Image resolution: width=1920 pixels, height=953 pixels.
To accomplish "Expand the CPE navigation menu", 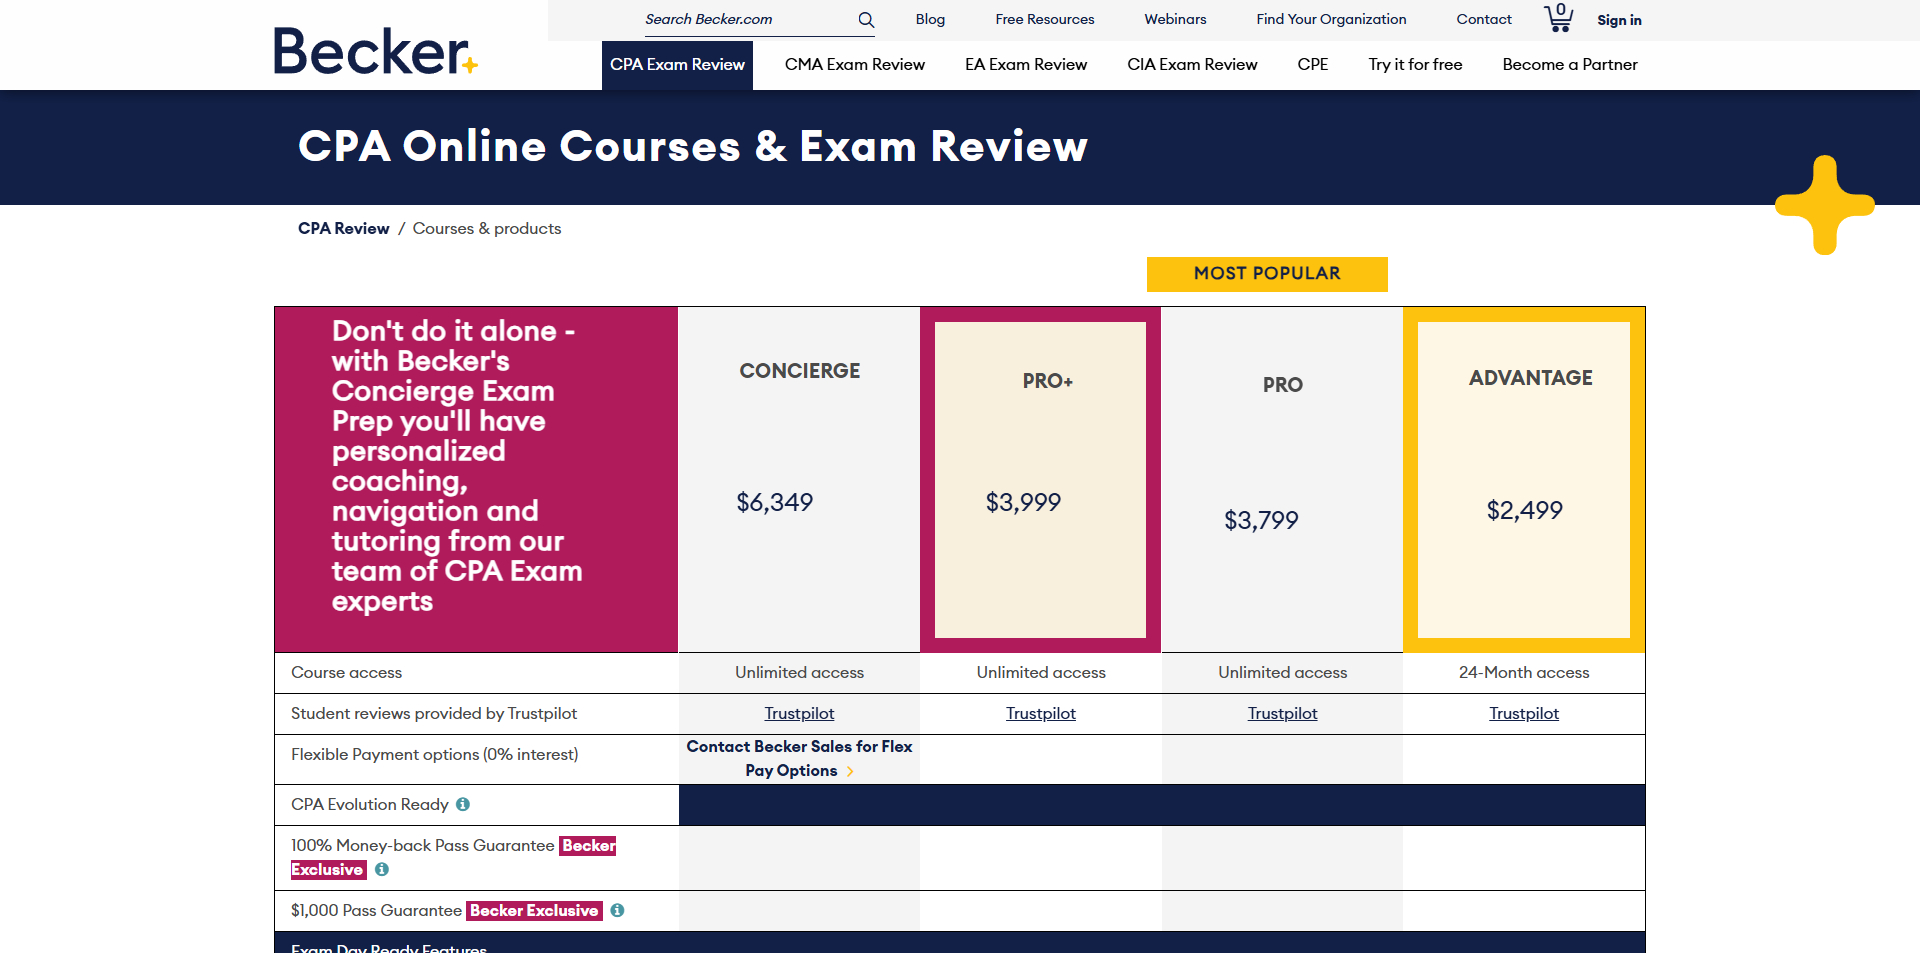I will click(x=1312, y=65).
